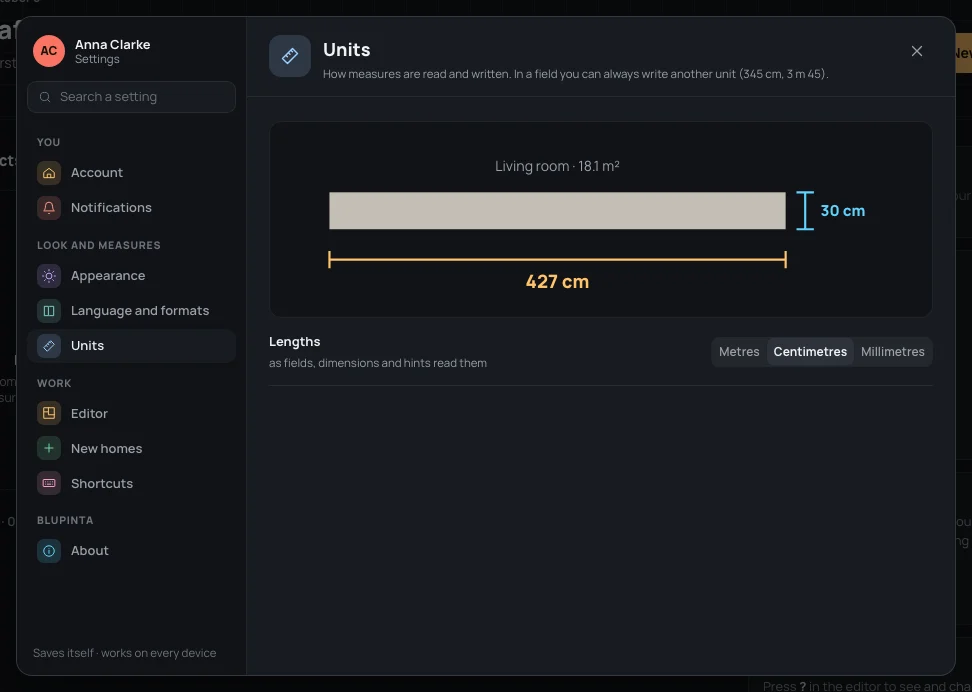Open the Appearance settings page

(131, 276)
